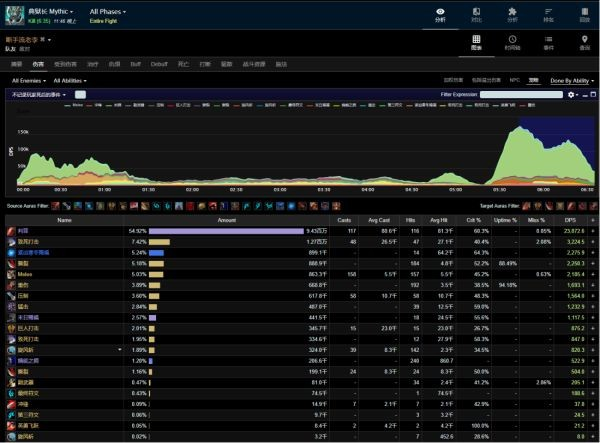This screenshot has height=443, width=600.
Task: Toggle the NPC view option
Action: tap(515, 80)
